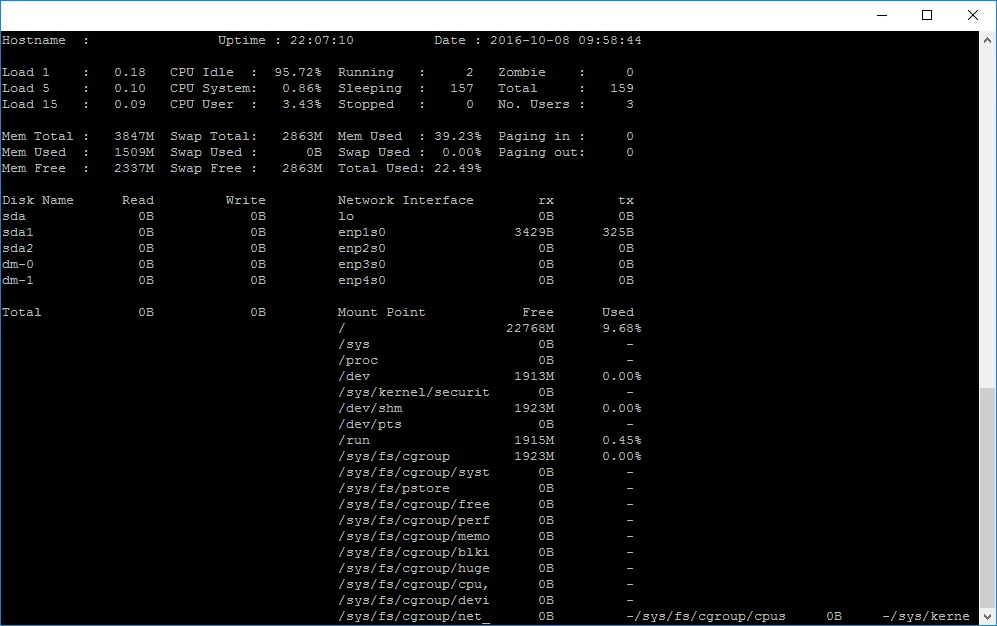This screenshot has height=626, width=997.
Task: Select the enp2s0 interface name
Action: point(361,248)
